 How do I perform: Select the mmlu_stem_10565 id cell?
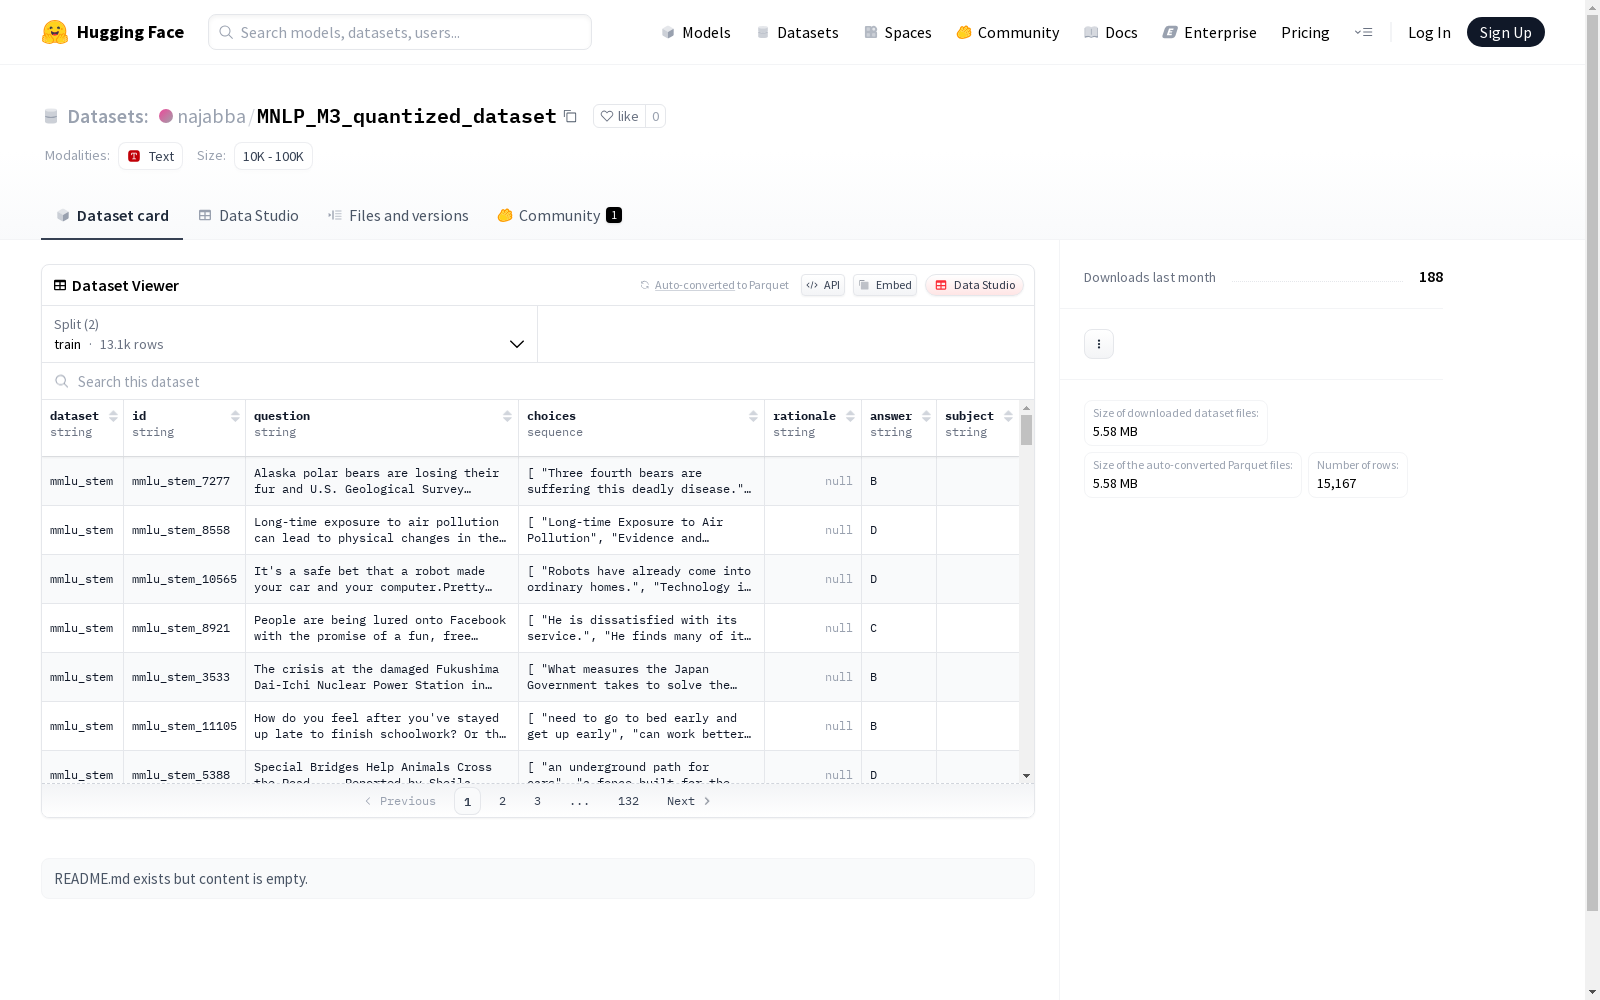(x=184, y=579)
